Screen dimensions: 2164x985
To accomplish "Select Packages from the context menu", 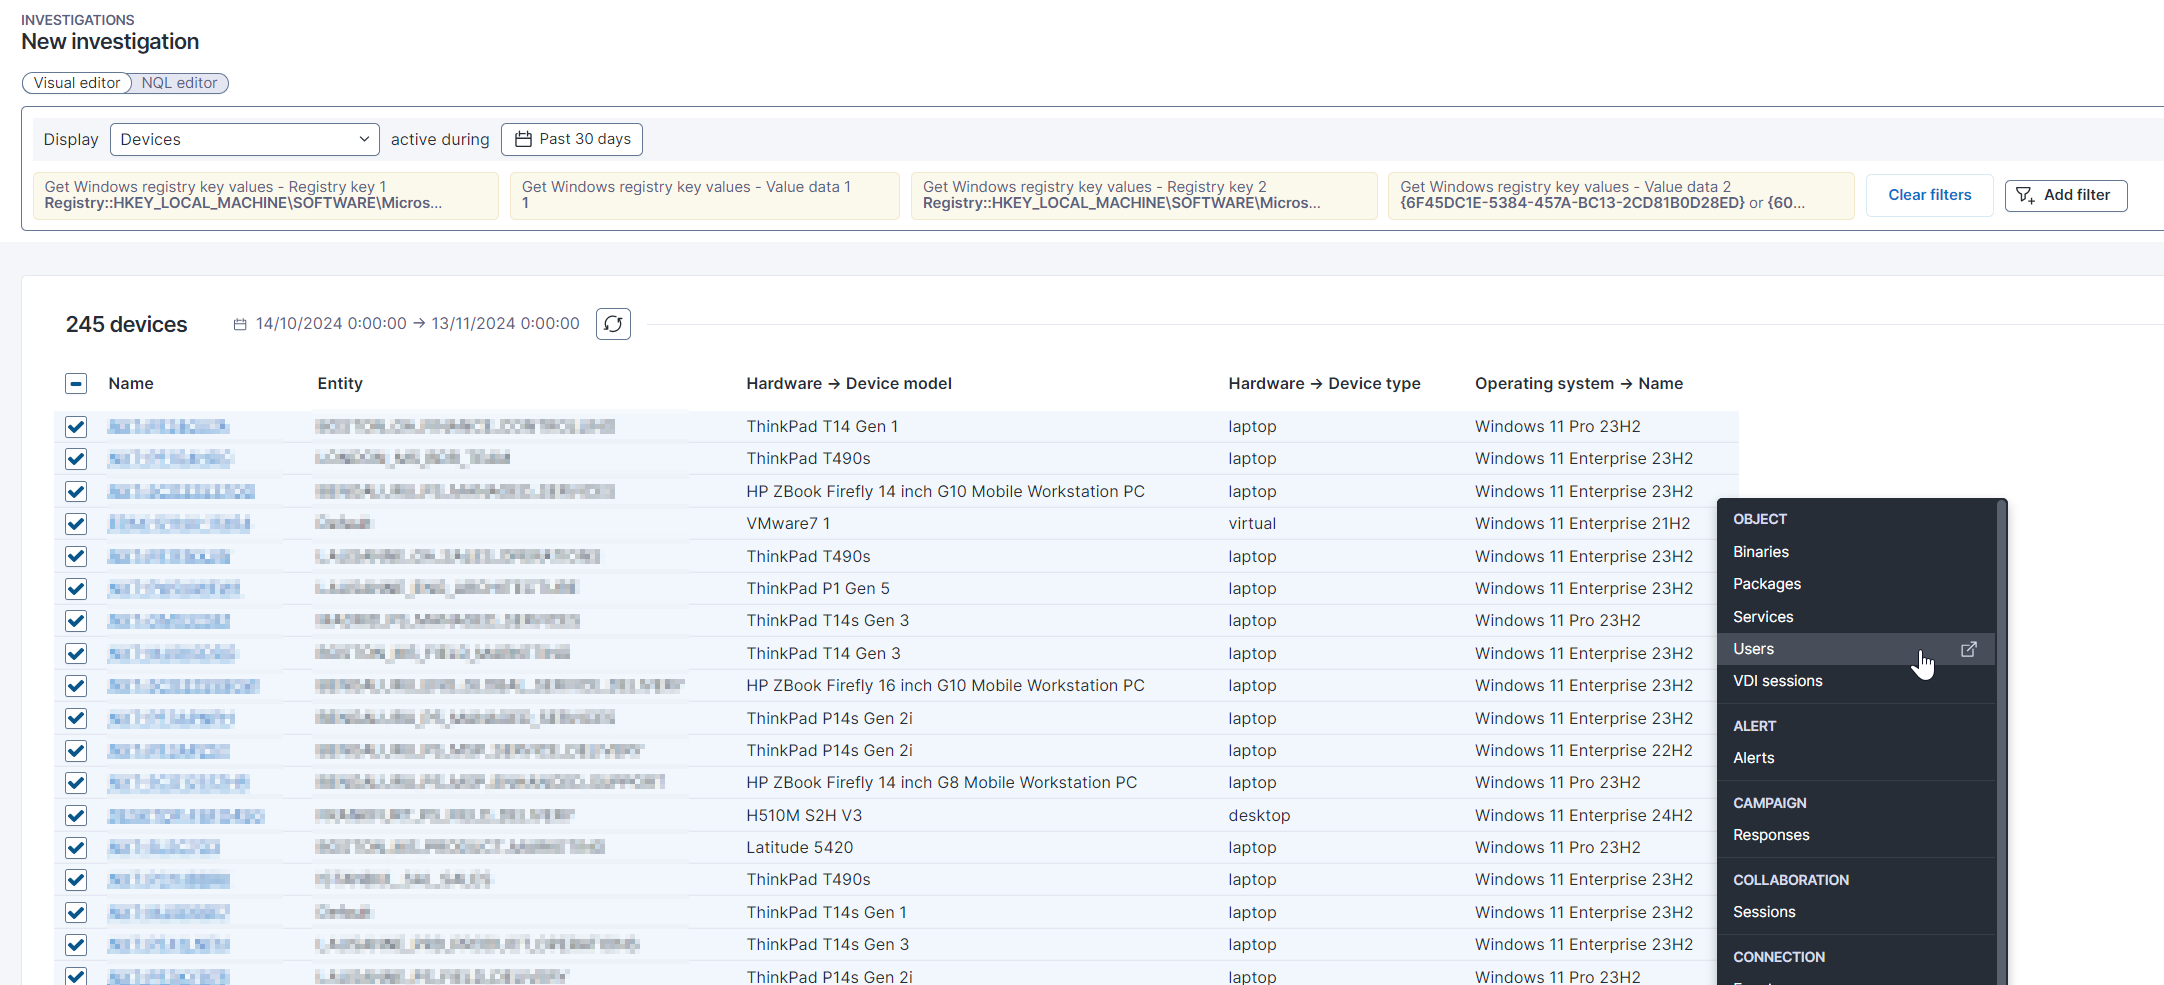I will [1766, 584].
